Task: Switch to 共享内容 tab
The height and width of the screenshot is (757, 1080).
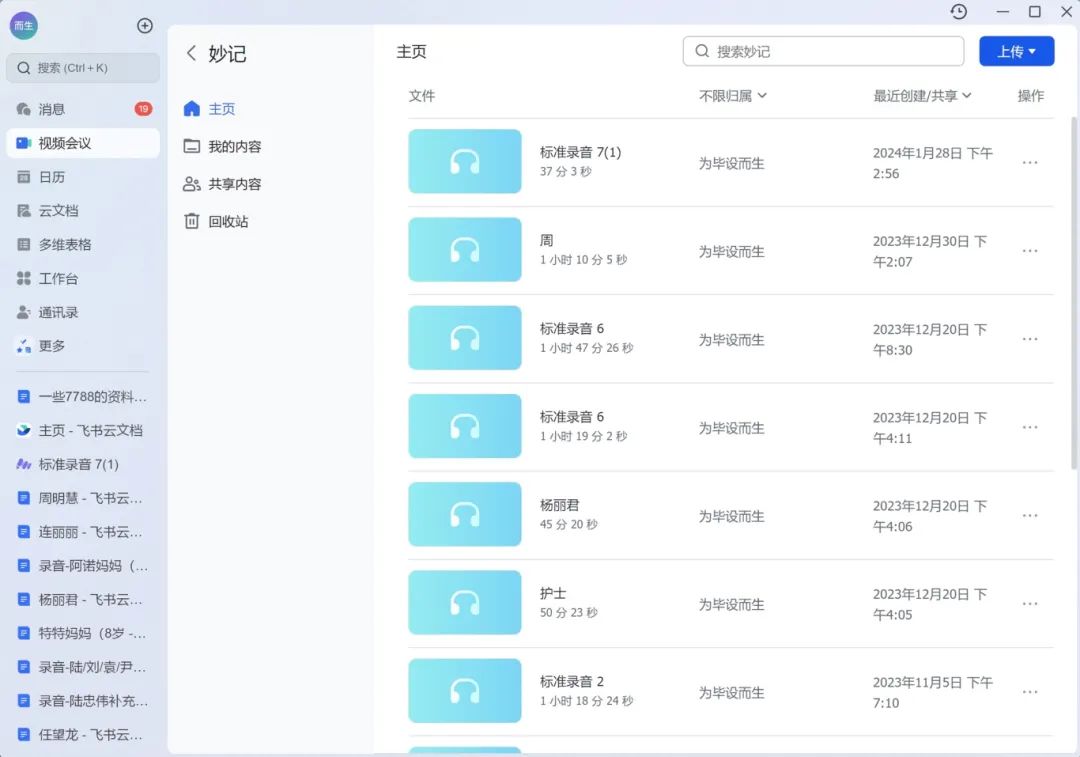Action: click(234, 184)
